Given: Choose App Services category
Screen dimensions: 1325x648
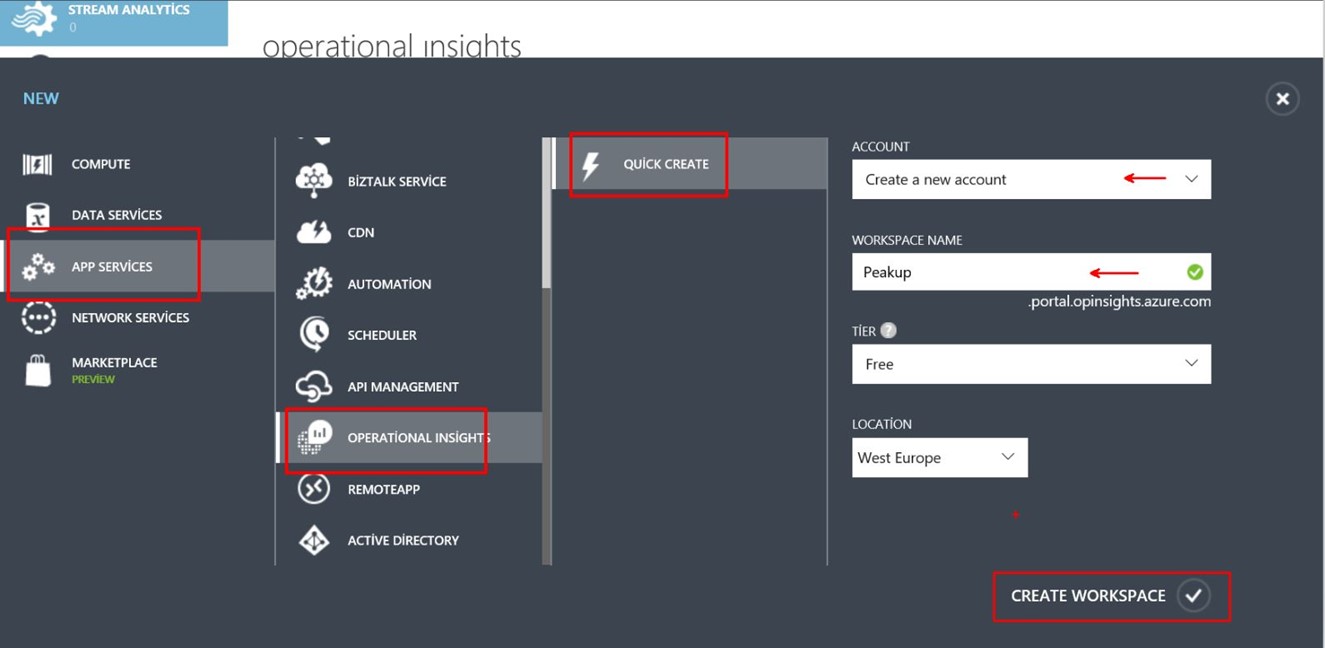Looking at the screenshot, I should (x=137, y=266).
